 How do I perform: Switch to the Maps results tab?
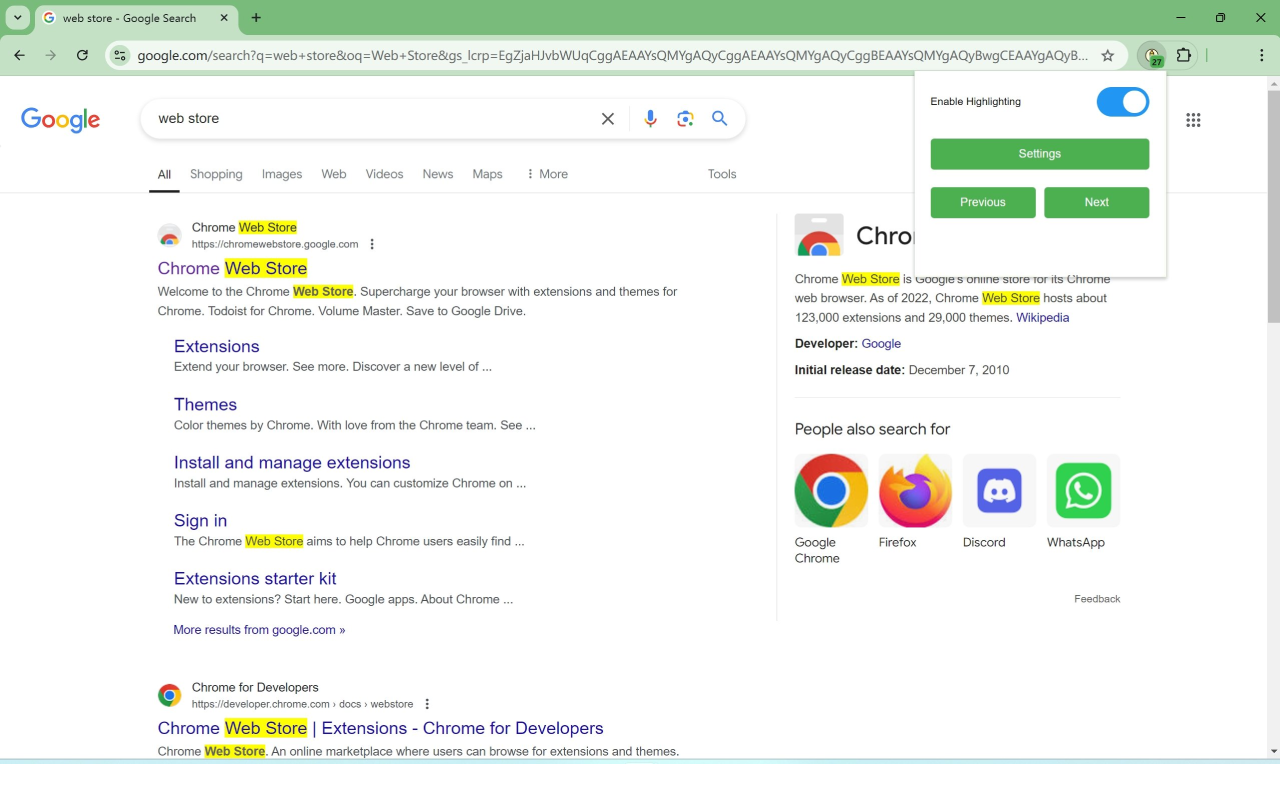click(487, 174)
